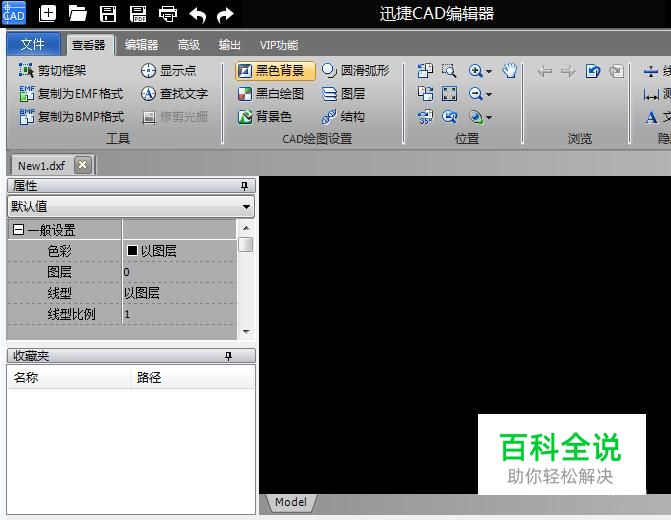Click the 线型 value 以图层
The height and width of the screenshot is (520, 671).
179,293
